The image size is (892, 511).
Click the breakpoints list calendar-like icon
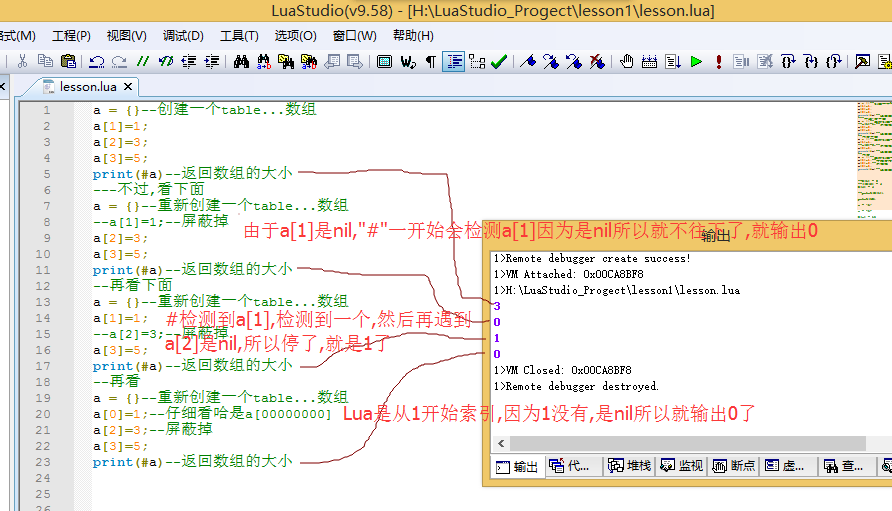pyautogui.click(x=649, y=61)
